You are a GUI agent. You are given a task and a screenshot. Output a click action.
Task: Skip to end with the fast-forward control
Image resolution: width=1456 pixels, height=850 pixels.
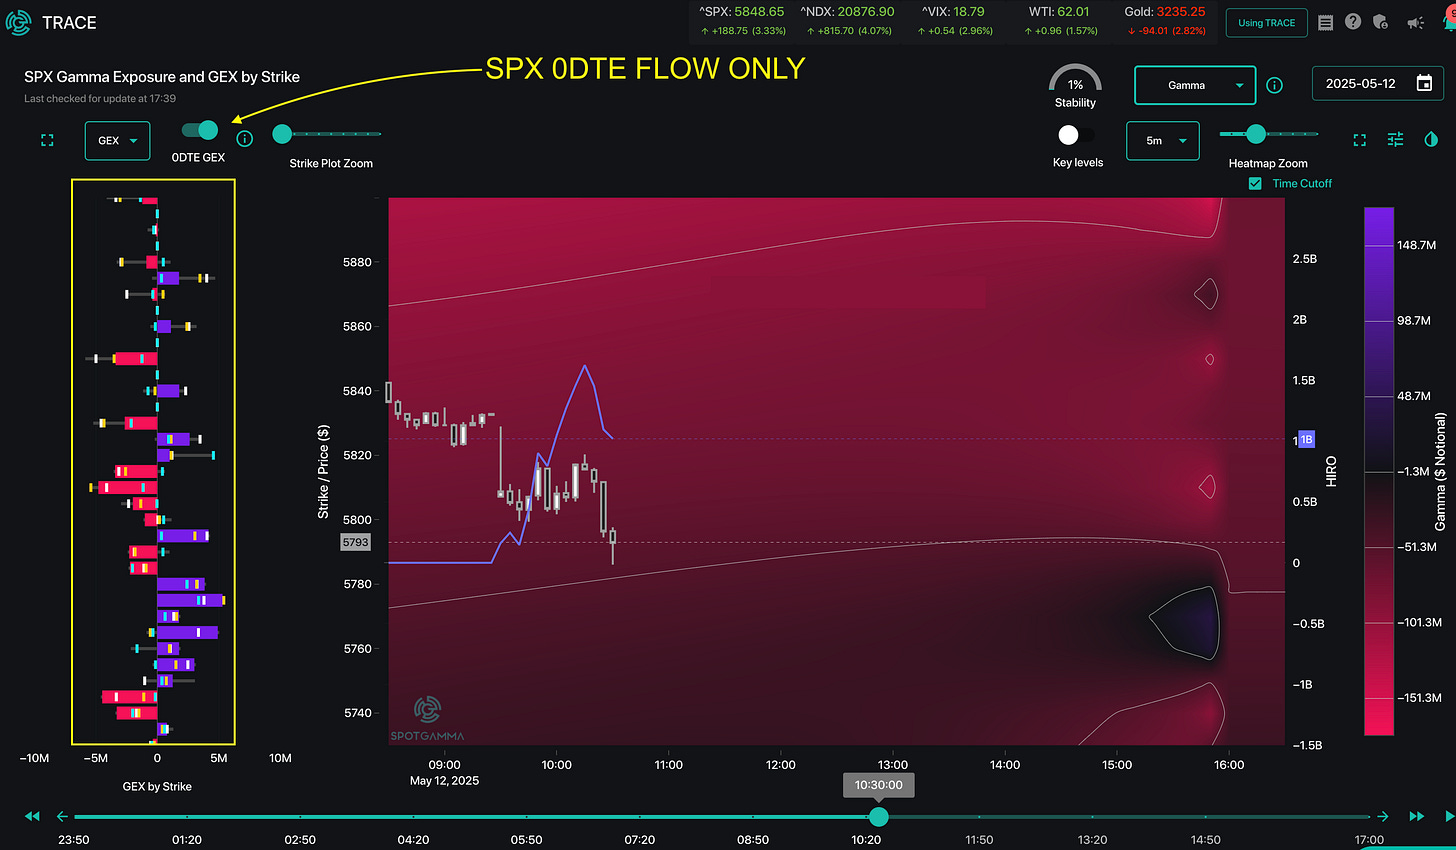point(1416,816)
